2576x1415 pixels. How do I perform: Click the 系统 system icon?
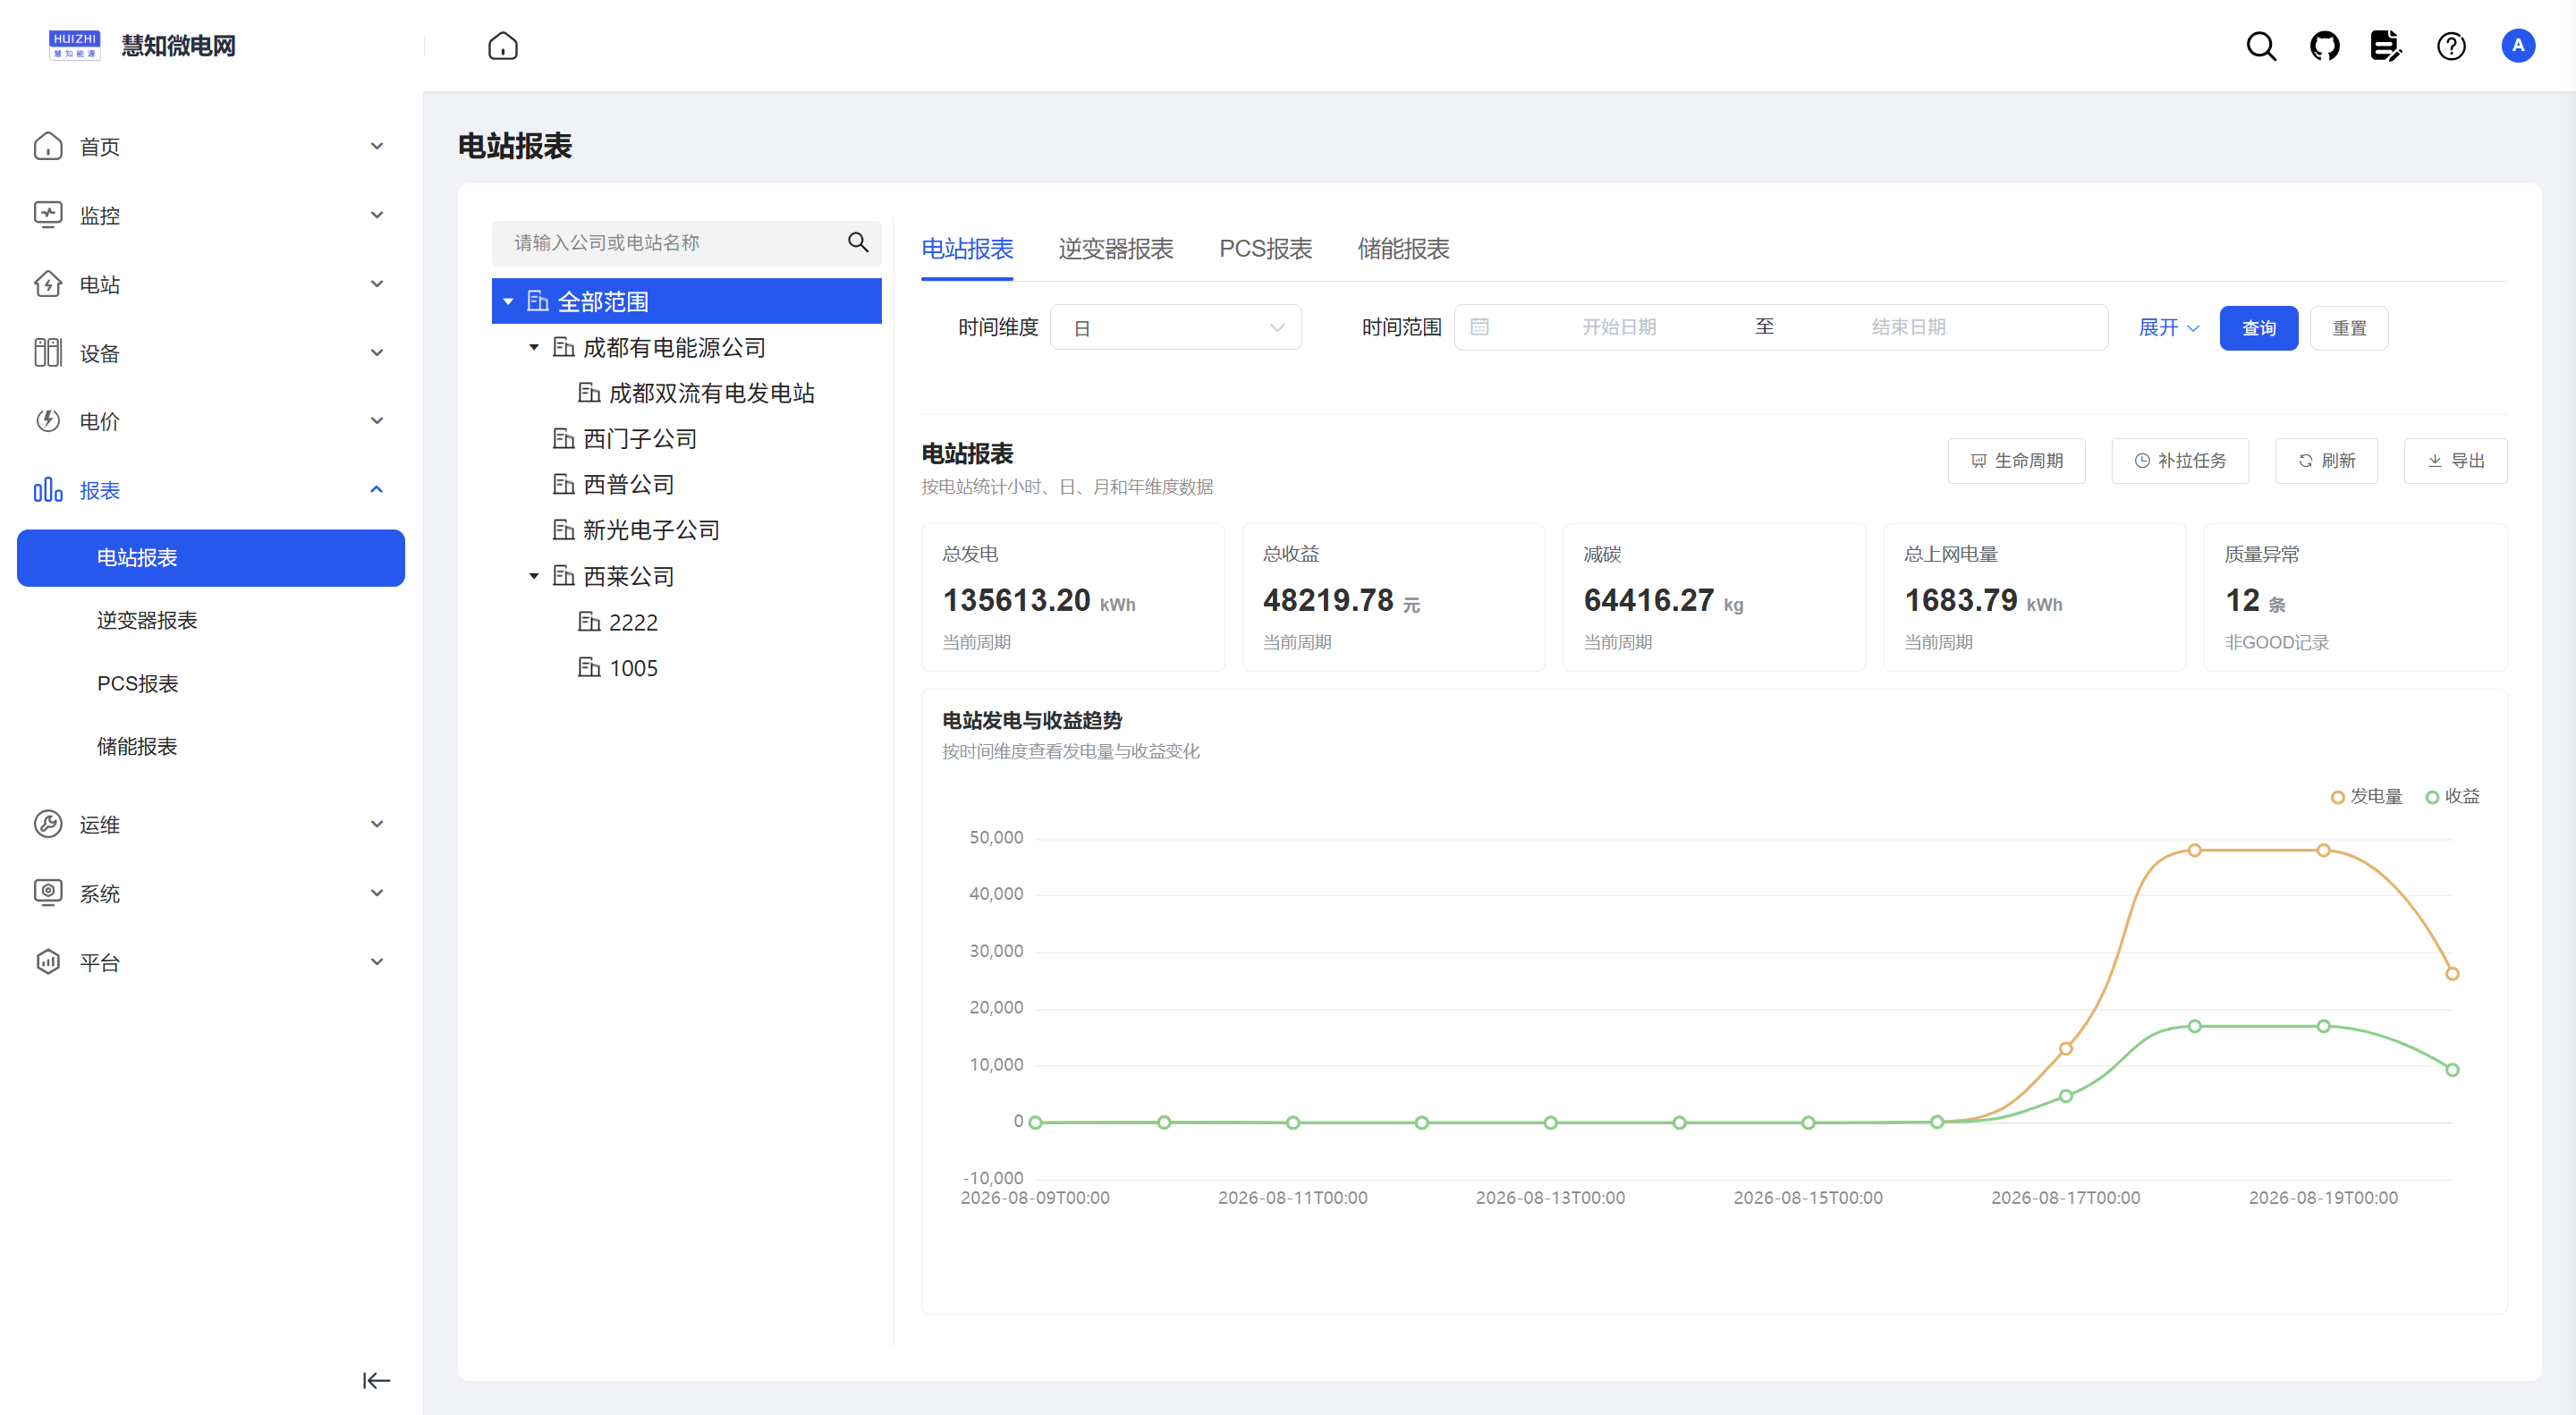[48, 893]
